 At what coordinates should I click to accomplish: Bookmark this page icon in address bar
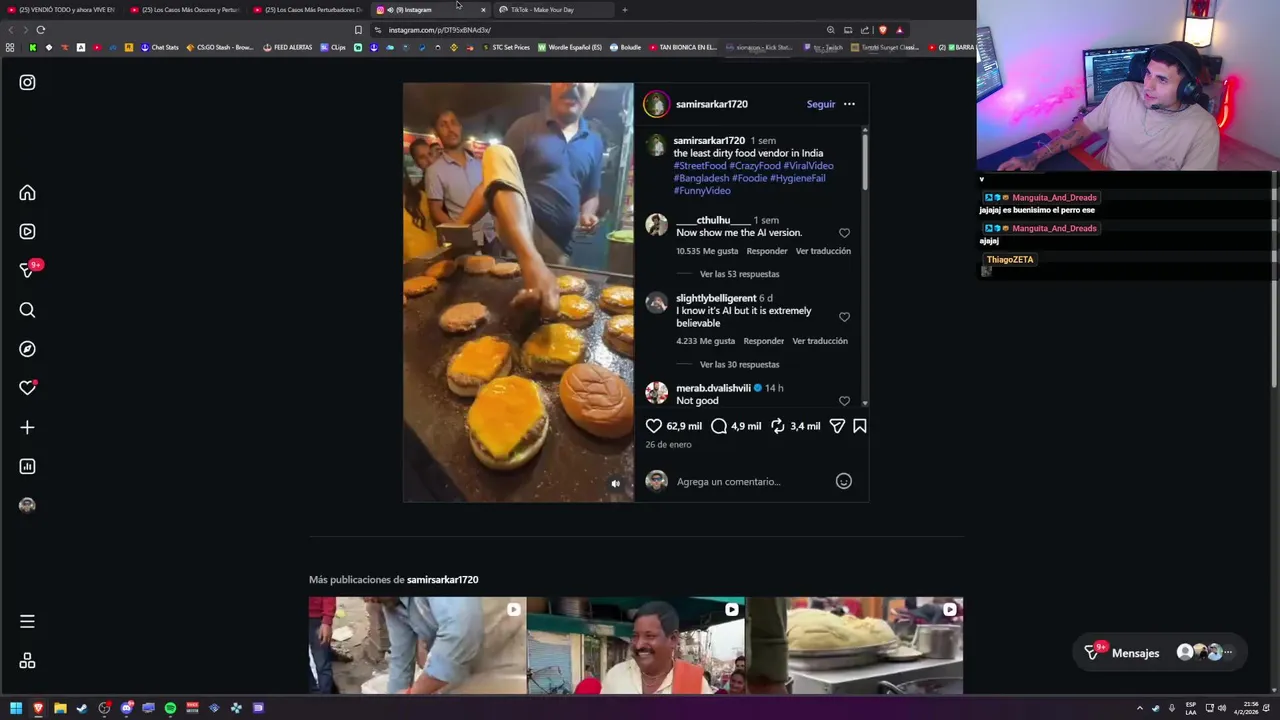(x=358, y=30)
